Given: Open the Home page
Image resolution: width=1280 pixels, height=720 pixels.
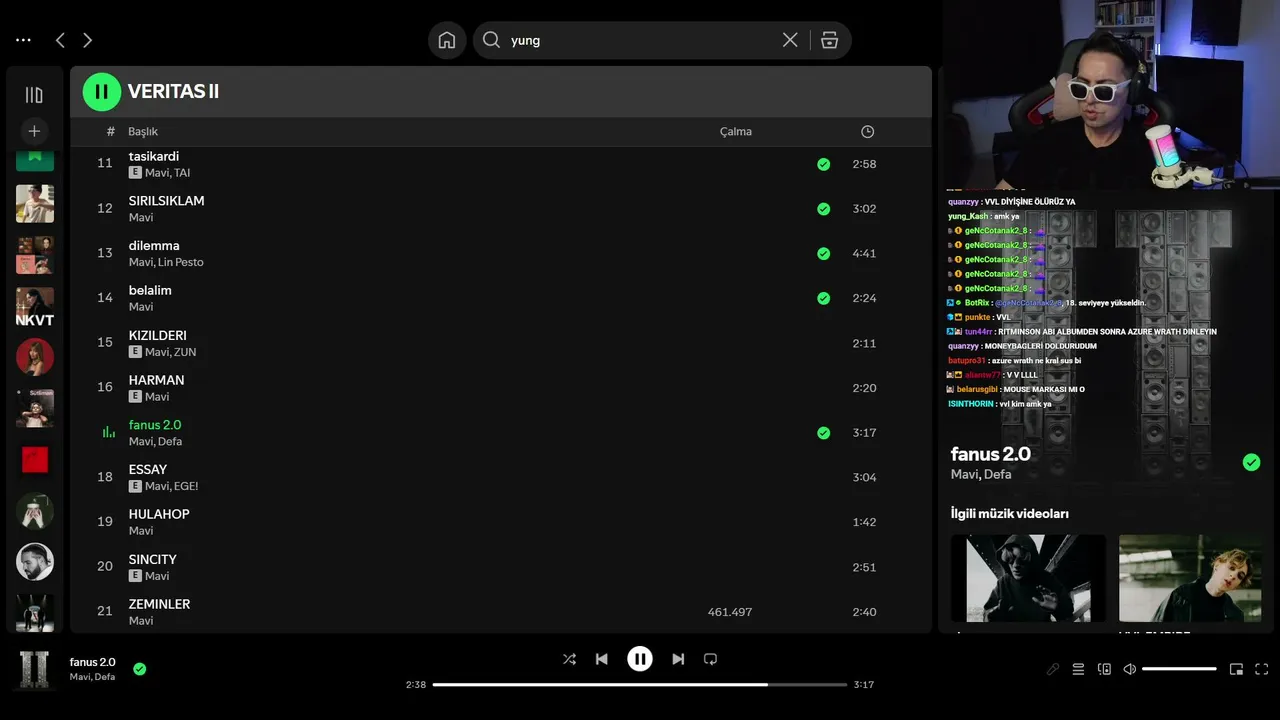Looking at the screenshot, I should click(x=447, y=40).
